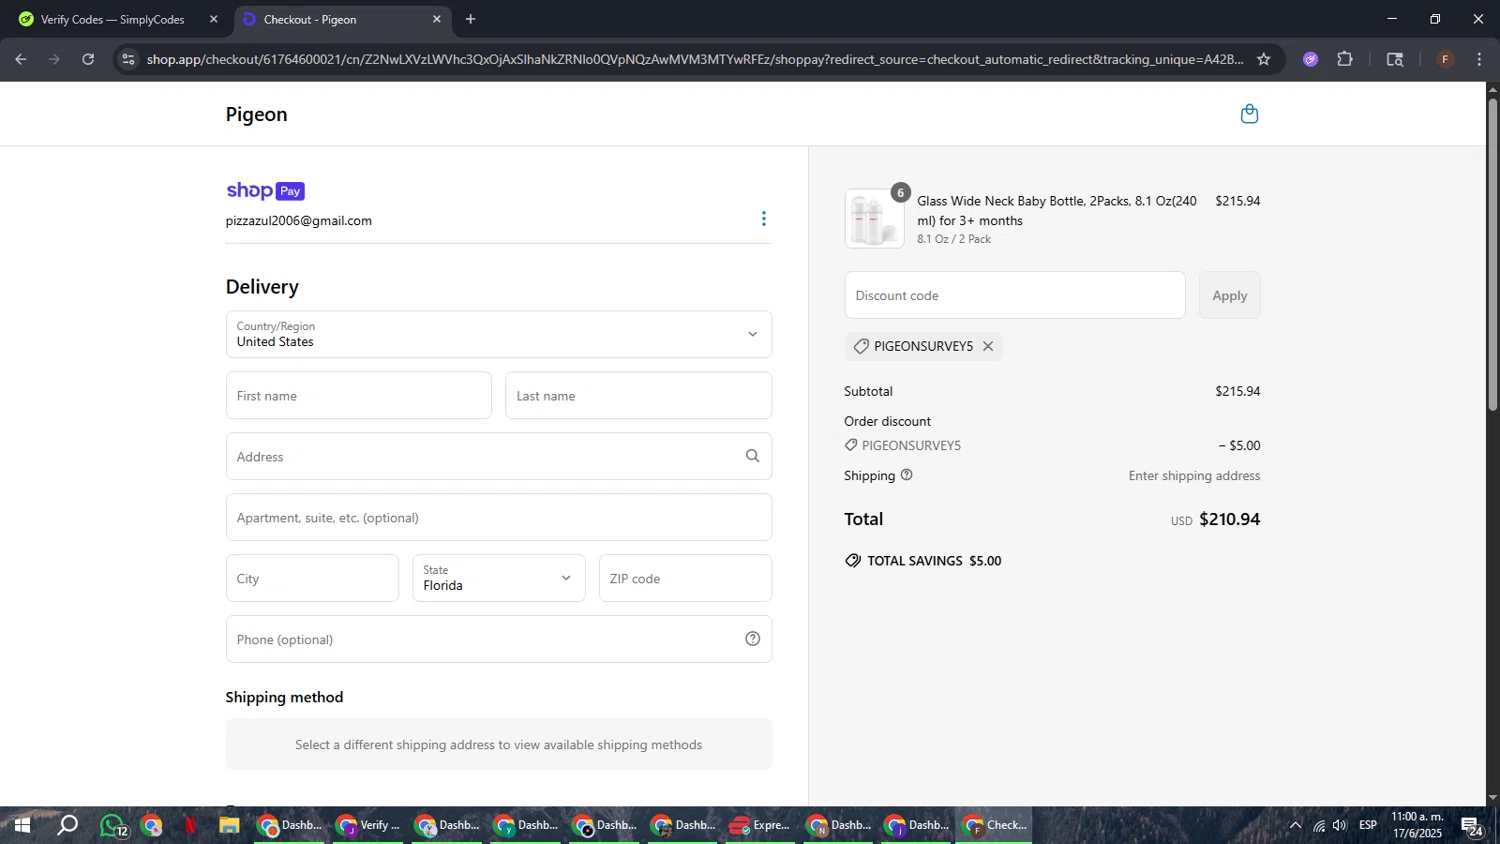Open the Shop Pay account options menu
This screenshot has width=1500, height=844.
tap(764, 219)
